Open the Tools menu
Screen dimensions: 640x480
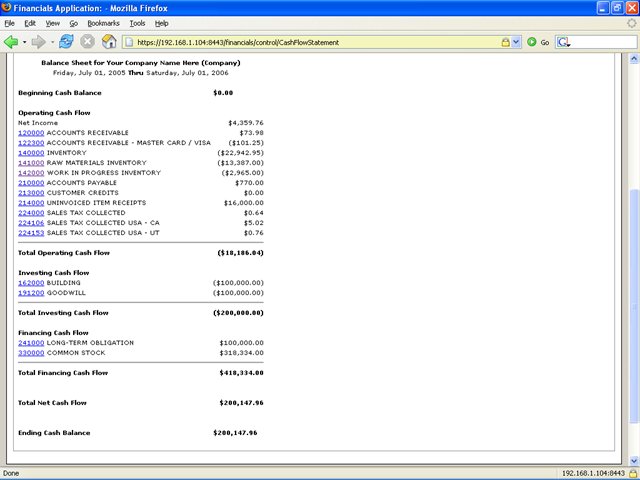coord(137,22)
